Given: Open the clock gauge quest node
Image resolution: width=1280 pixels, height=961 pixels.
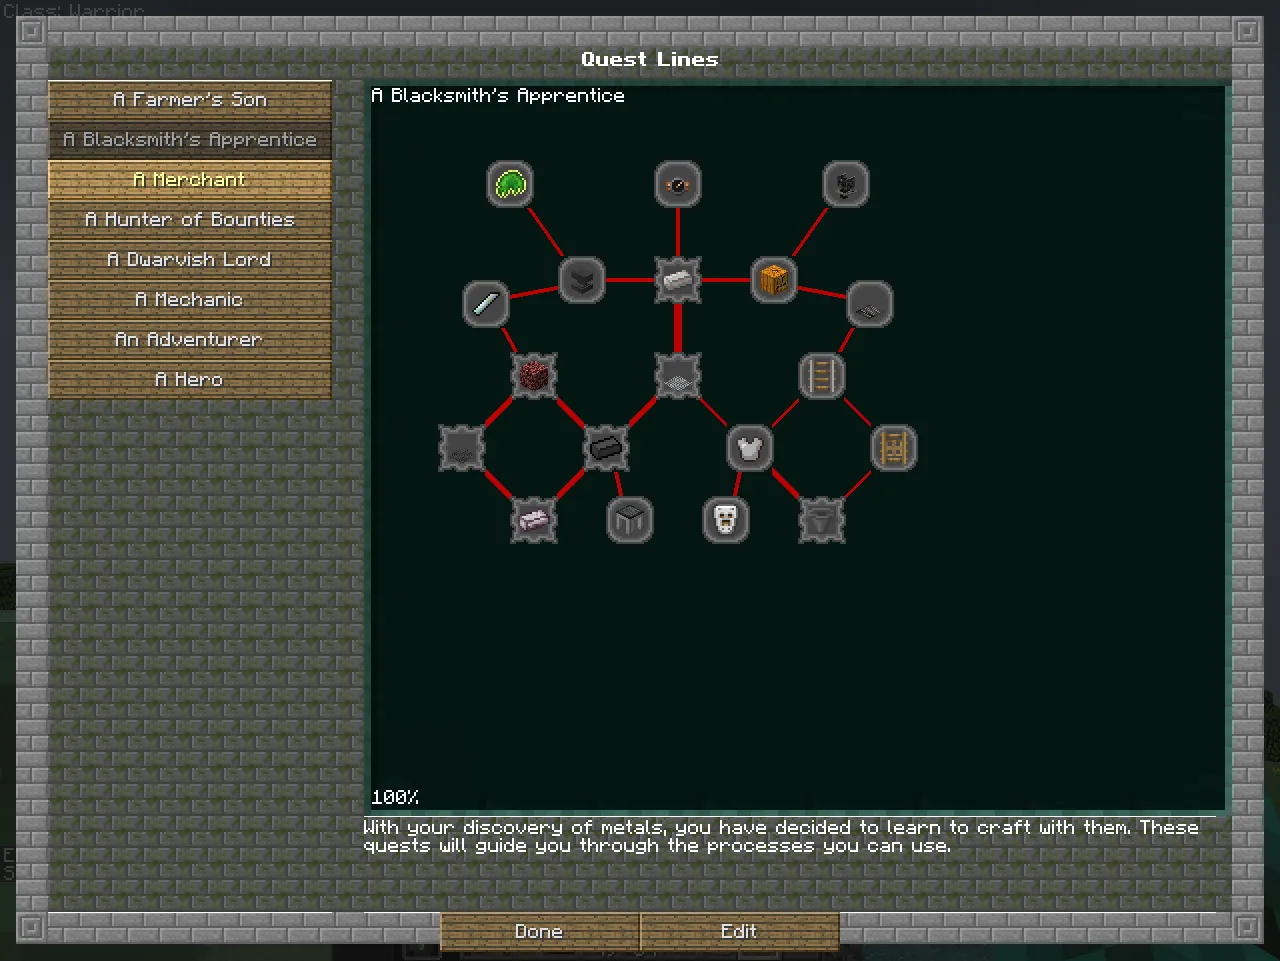Looking at the screenshot, I should 678,184.
